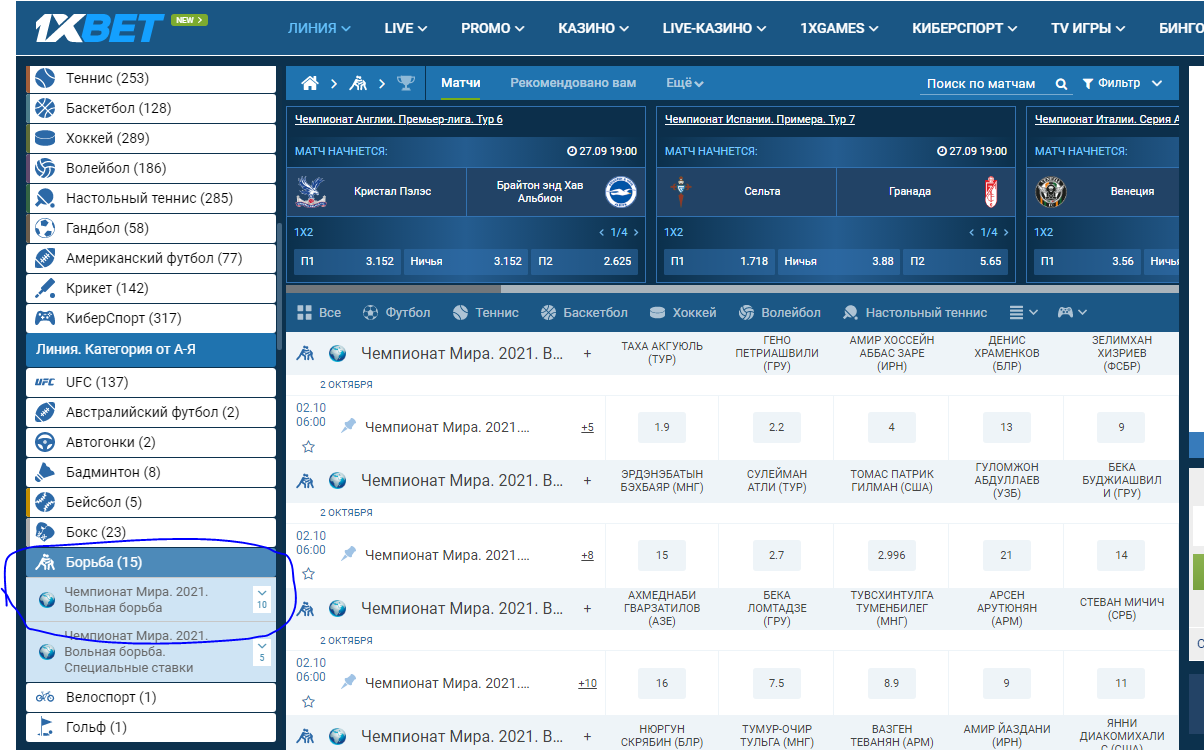The height and width of the screenshot is (750, 1204).
Task: Click the tennis ball icon in sidebar
Action: pos(45,78)
